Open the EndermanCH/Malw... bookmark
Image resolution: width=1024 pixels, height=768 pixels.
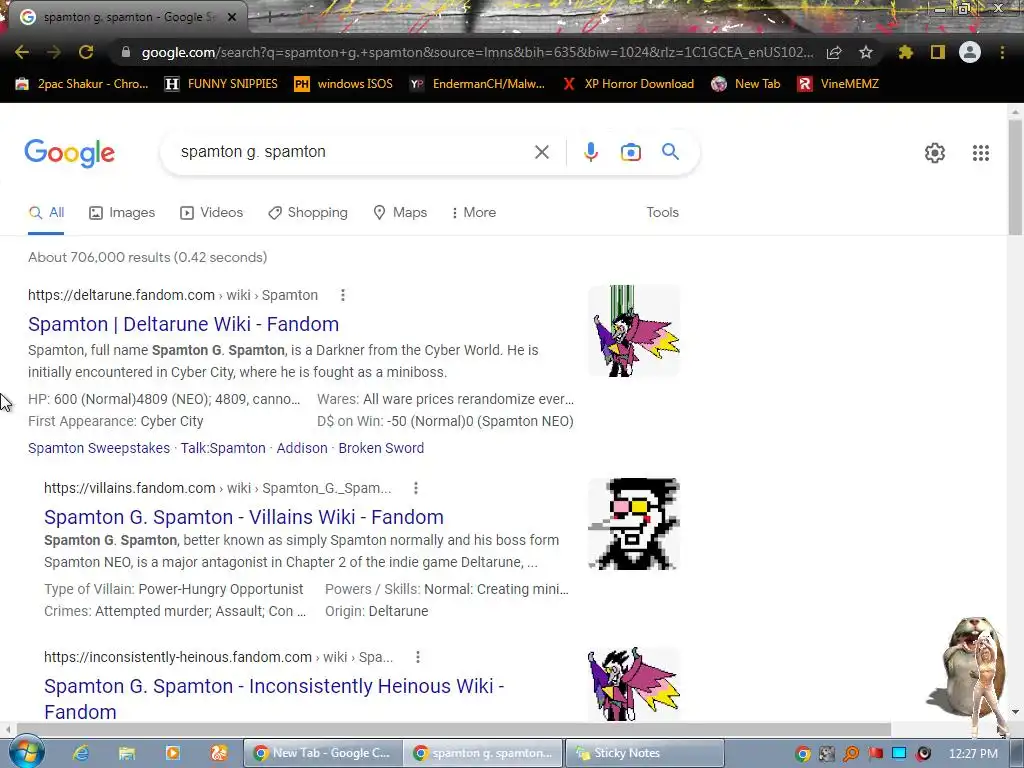pyautogui.click(x=477, y=84)
